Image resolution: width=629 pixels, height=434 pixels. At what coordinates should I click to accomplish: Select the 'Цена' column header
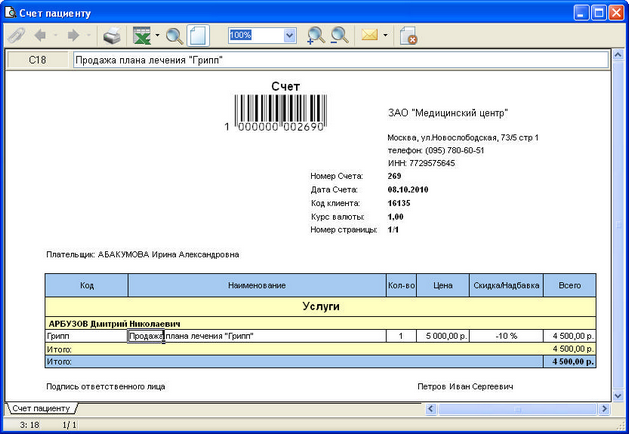(x=443, y=286)
